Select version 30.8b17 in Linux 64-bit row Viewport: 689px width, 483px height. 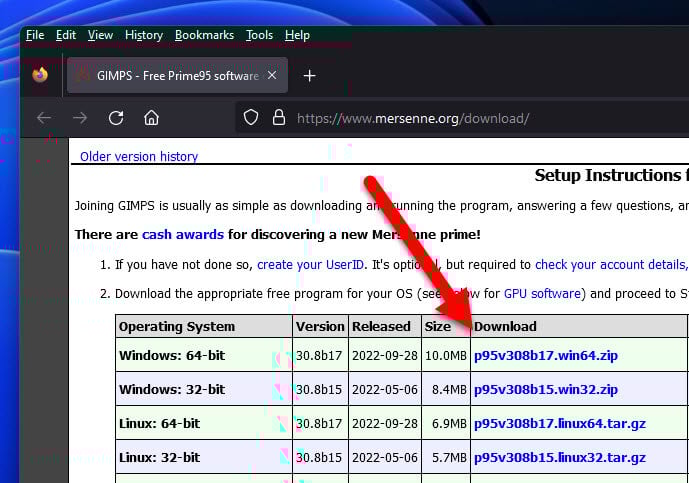320,423
